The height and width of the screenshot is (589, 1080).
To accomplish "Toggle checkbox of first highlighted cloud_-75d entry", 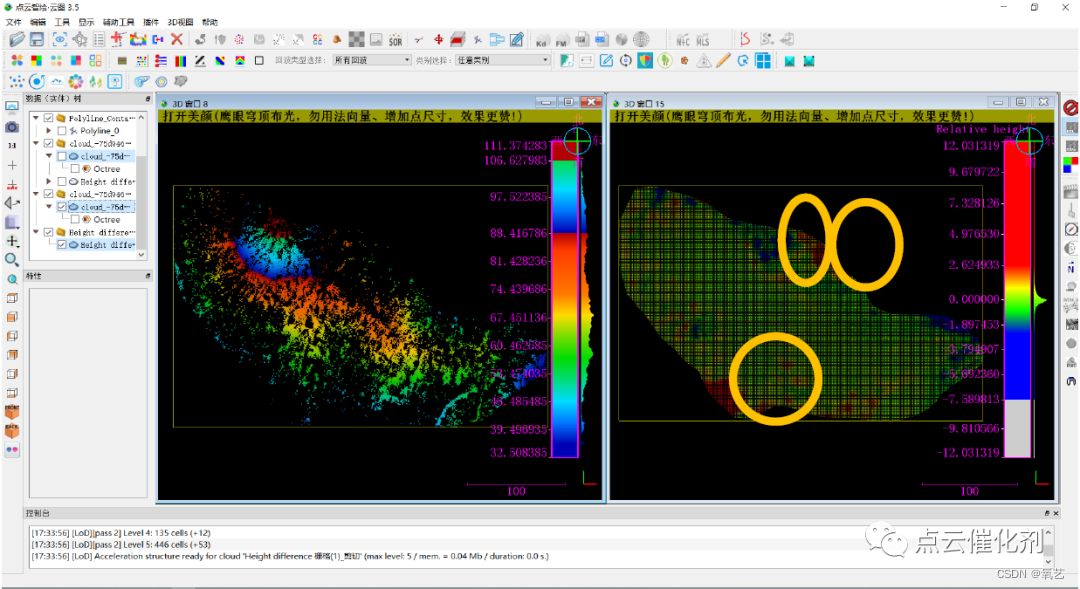I will [61, 156].
